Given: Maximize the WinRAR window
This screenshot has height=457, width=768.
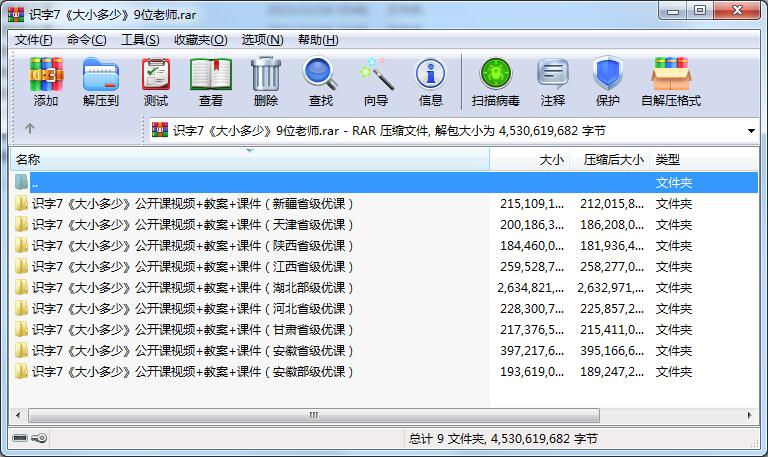Looking at the screenshot, I should [700, 11].
